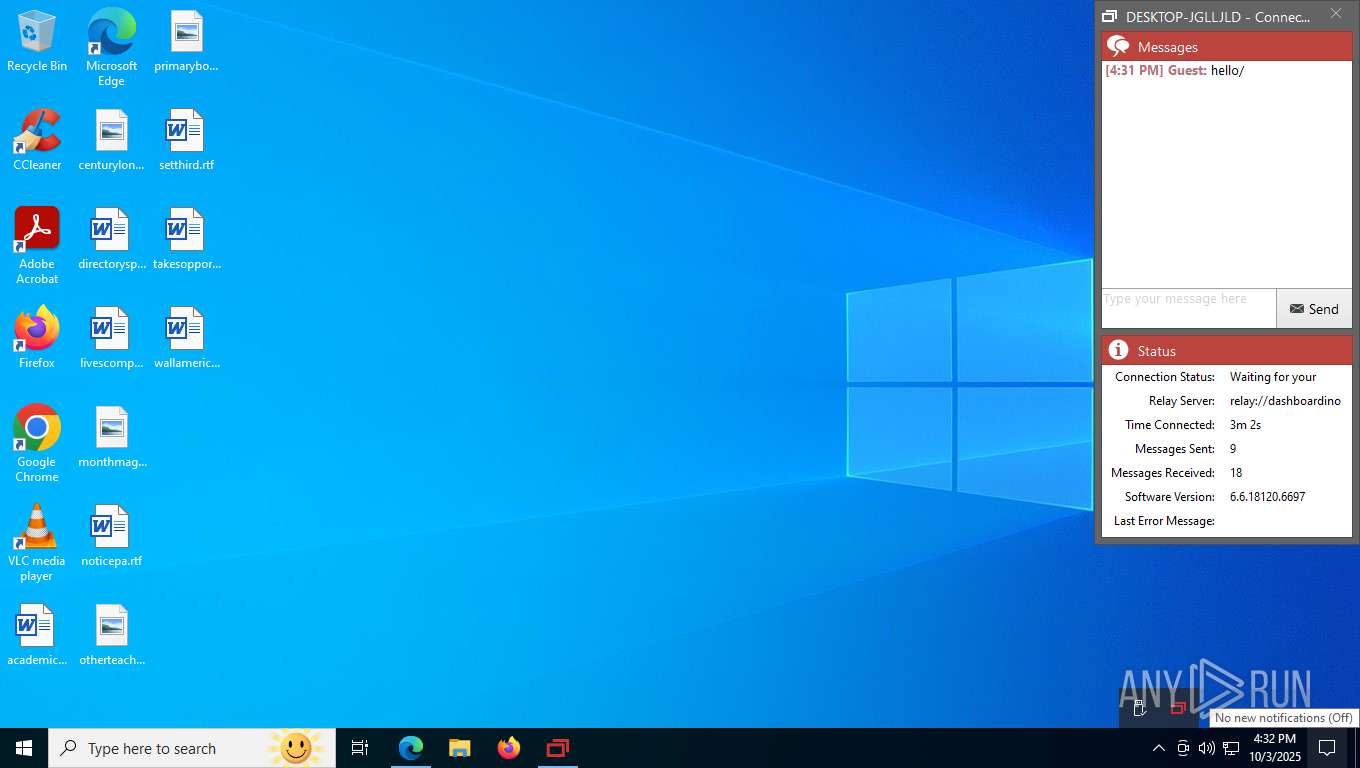Select the setthird.rtf document
1360x768 pixels.
click(186, 140)
